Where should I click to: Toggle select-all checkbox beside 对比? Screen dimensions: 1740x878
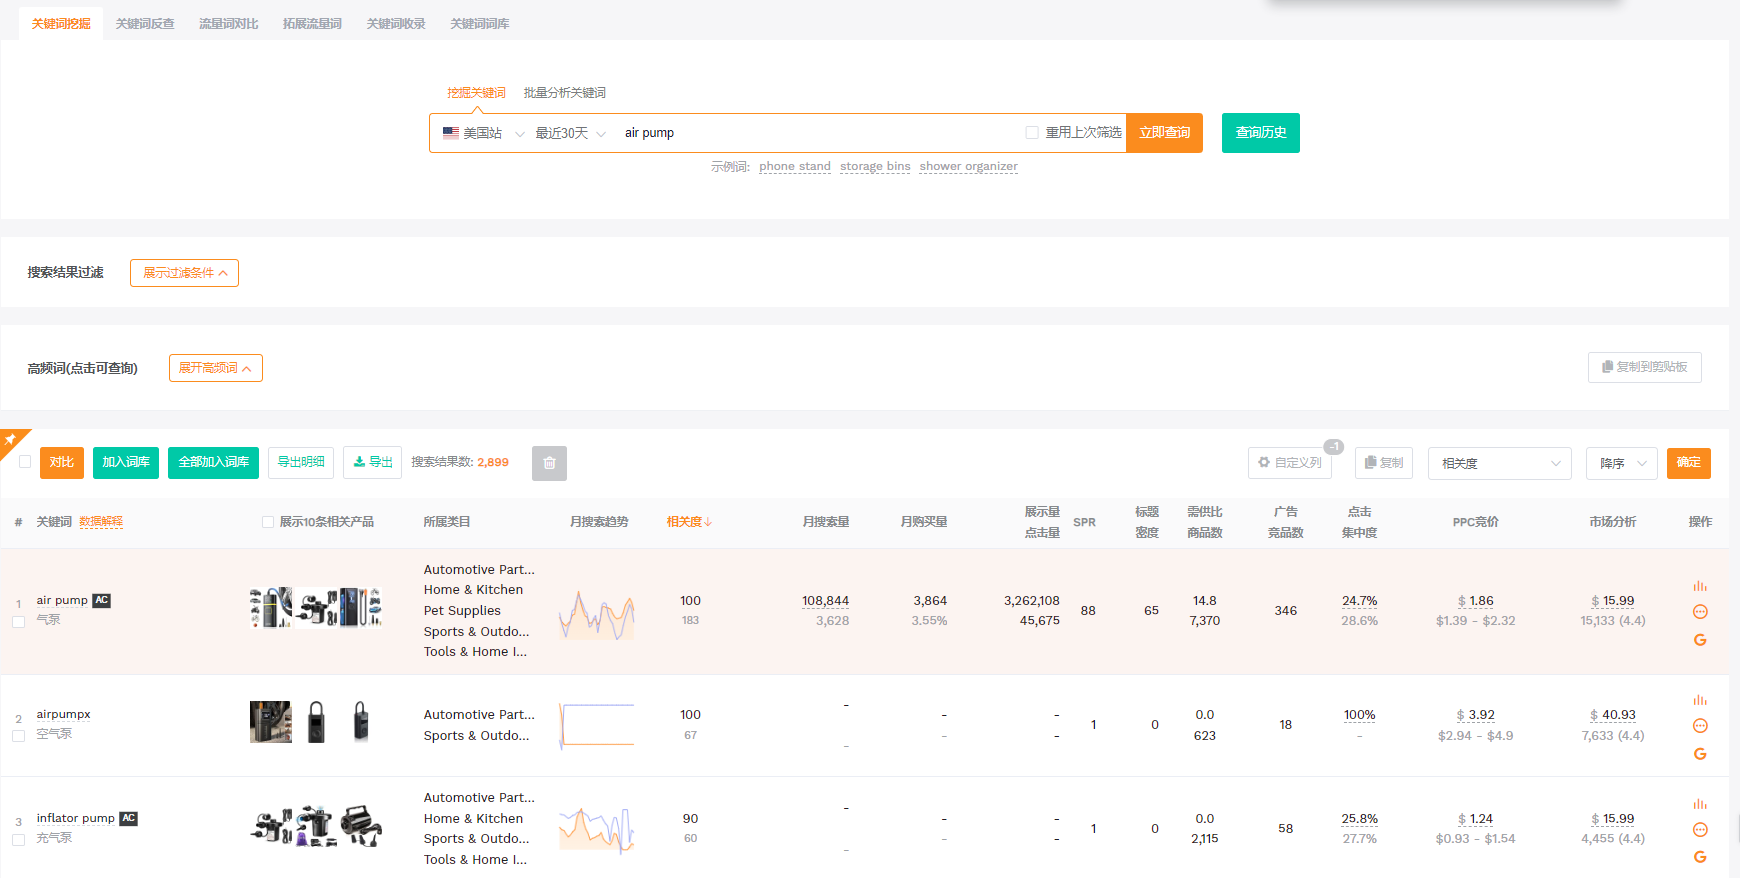pyautogui.click(x=25, y=462)
